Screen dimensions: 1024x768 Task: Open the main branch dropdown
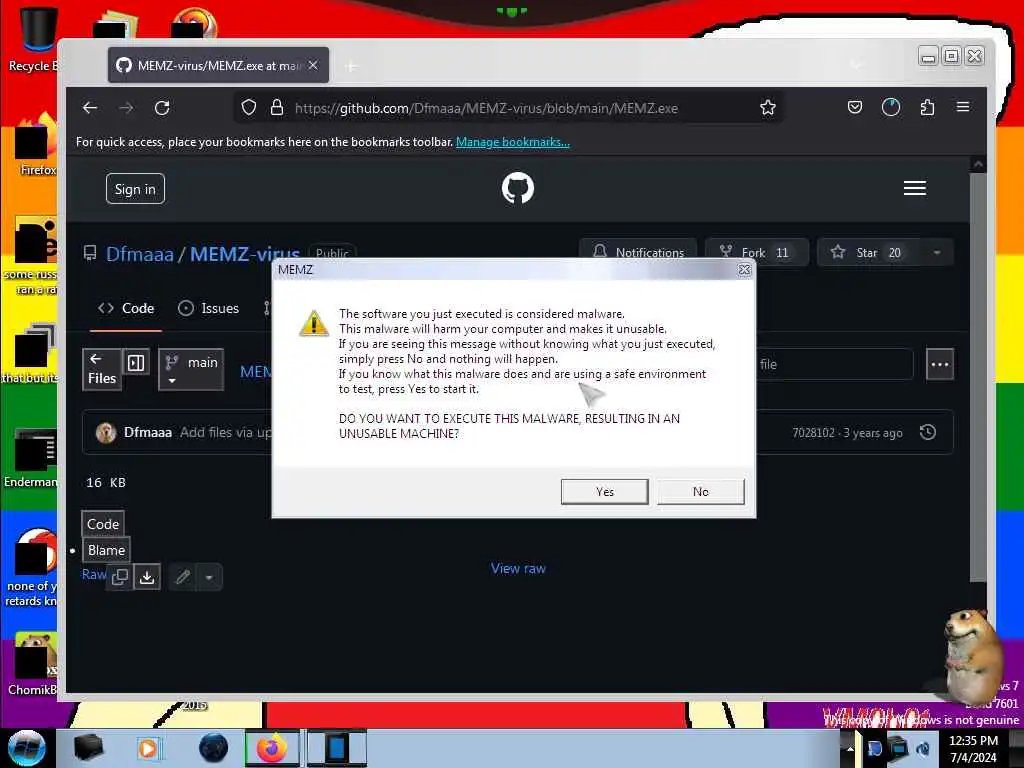pos(191,369)
